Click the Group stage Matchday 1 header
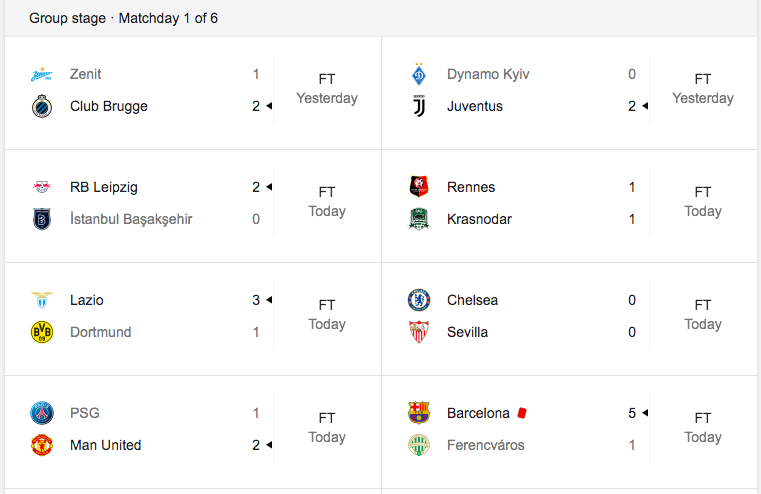 (x=124, y=18)
